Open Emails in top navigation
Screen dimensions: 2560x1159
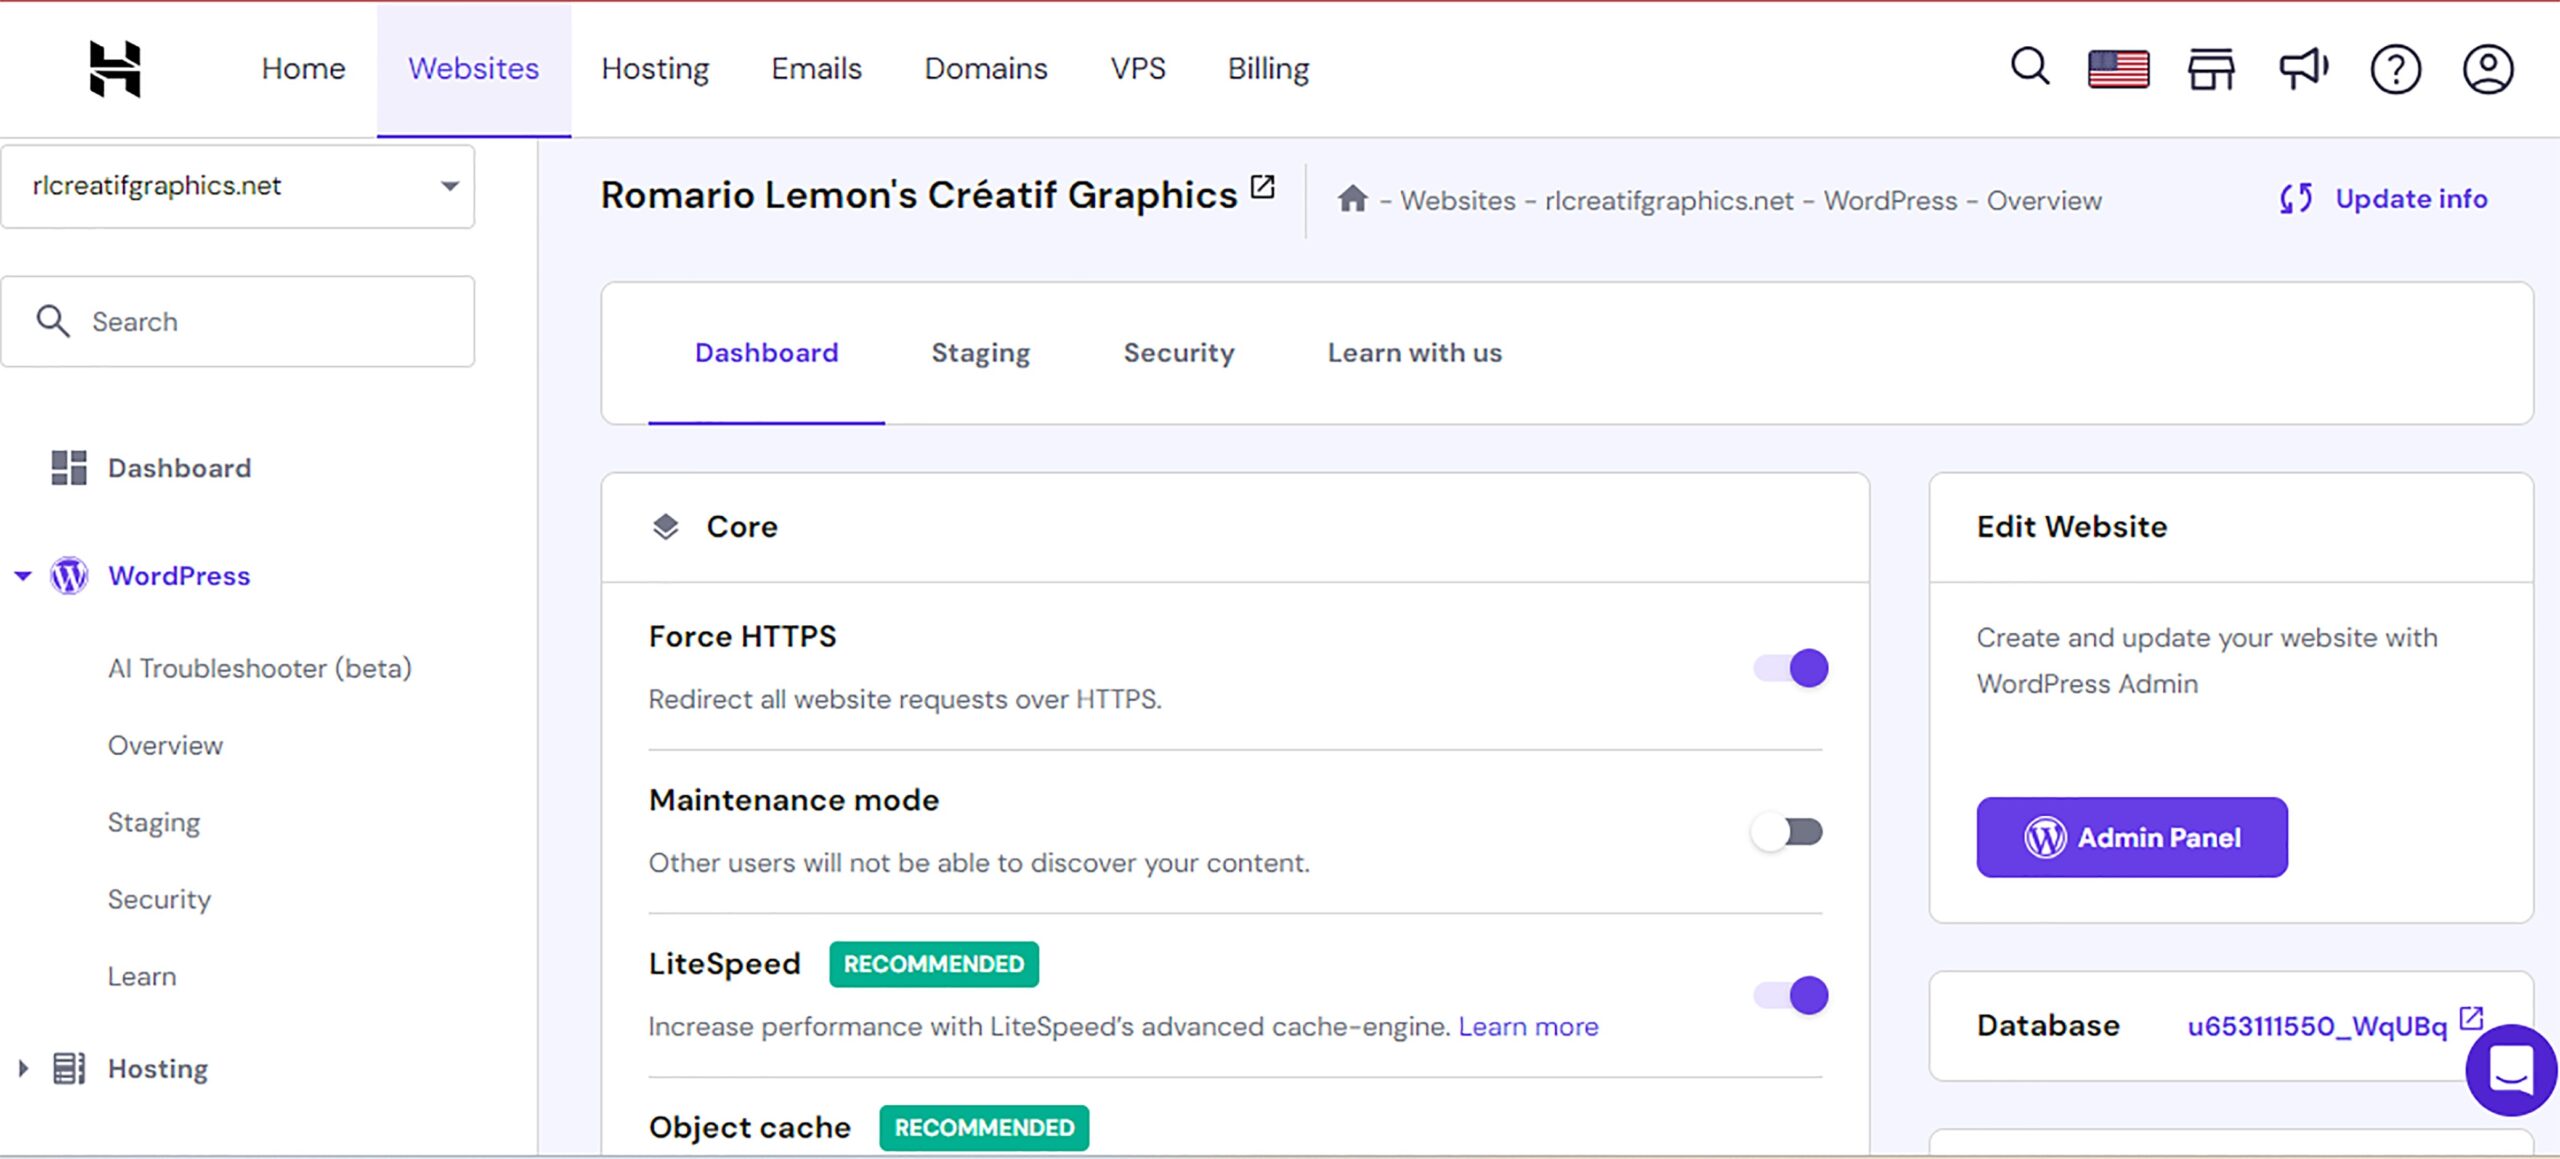pyautogui.click(x=816, y=68)
